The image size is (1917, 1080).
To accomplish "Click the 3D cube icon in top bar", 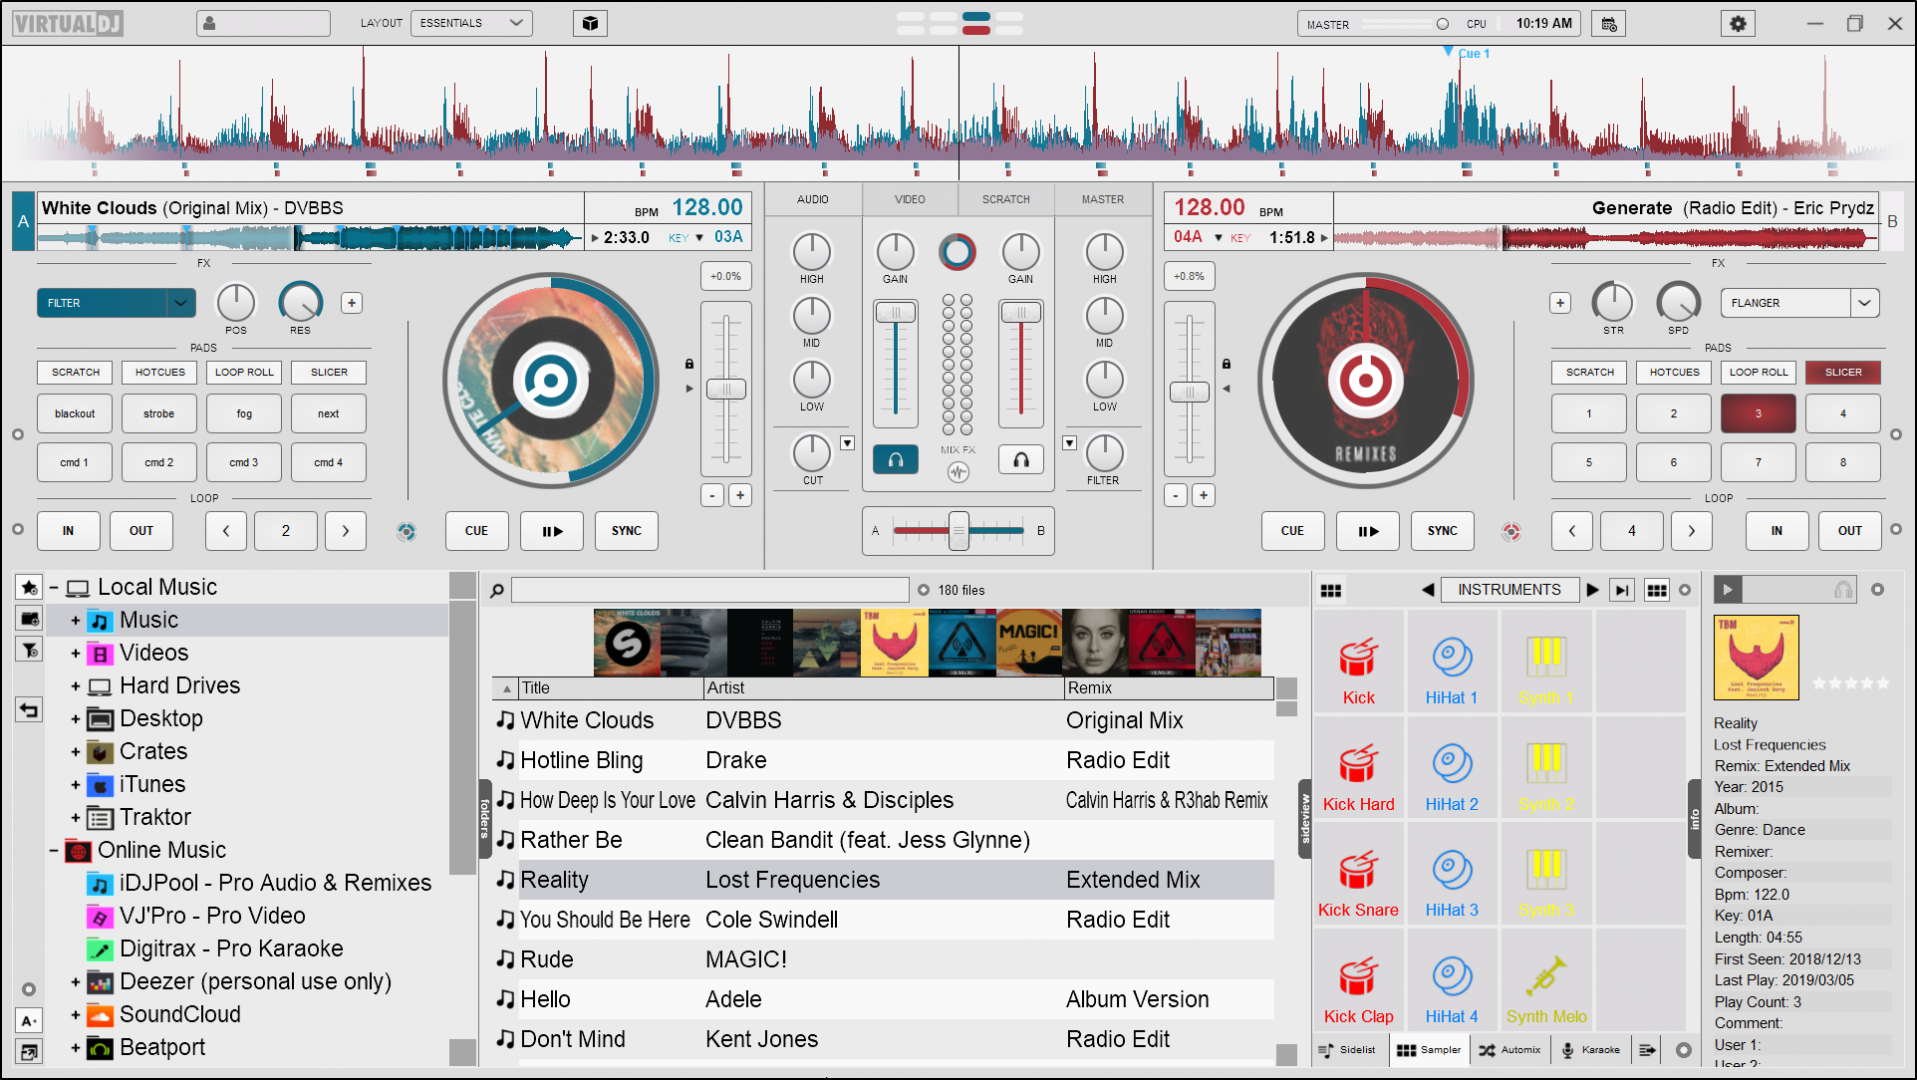I will 590,24.
